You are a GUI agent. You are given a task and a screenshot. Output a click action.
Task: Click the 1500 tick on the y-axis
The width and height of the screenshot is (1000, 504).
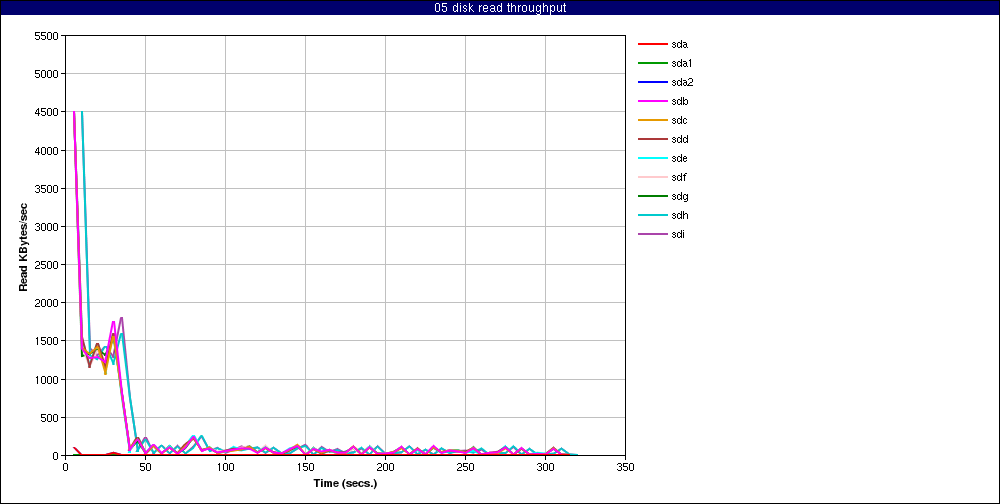point(47,342)
